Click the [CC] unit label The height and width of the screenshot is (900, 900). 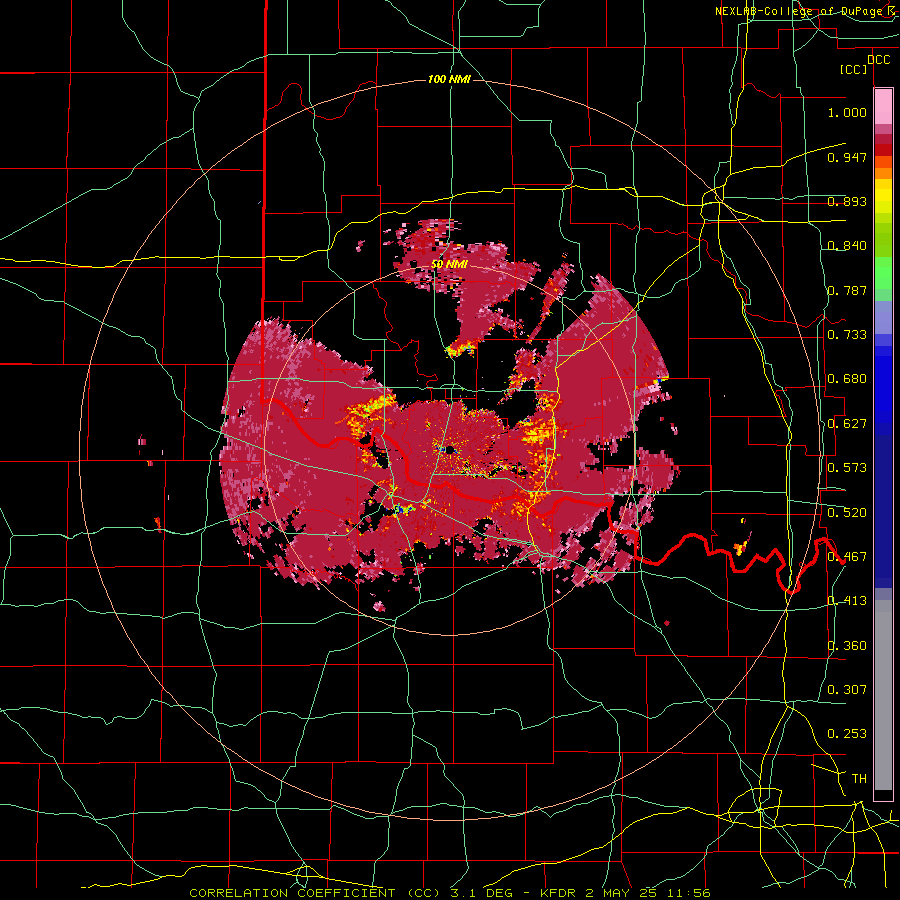click(854, 70)
